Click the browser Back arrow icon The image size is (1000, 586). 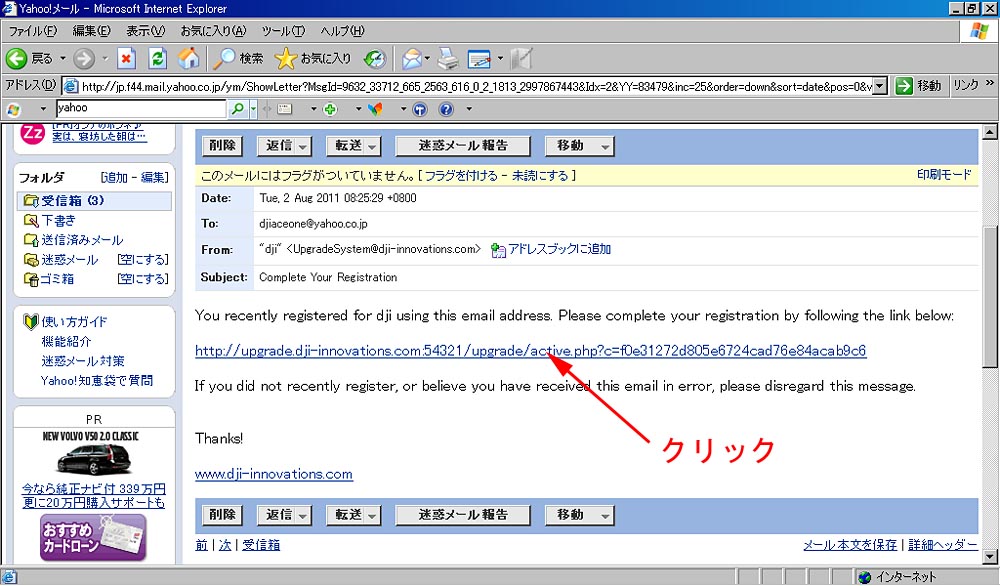(x=17, y=58)
